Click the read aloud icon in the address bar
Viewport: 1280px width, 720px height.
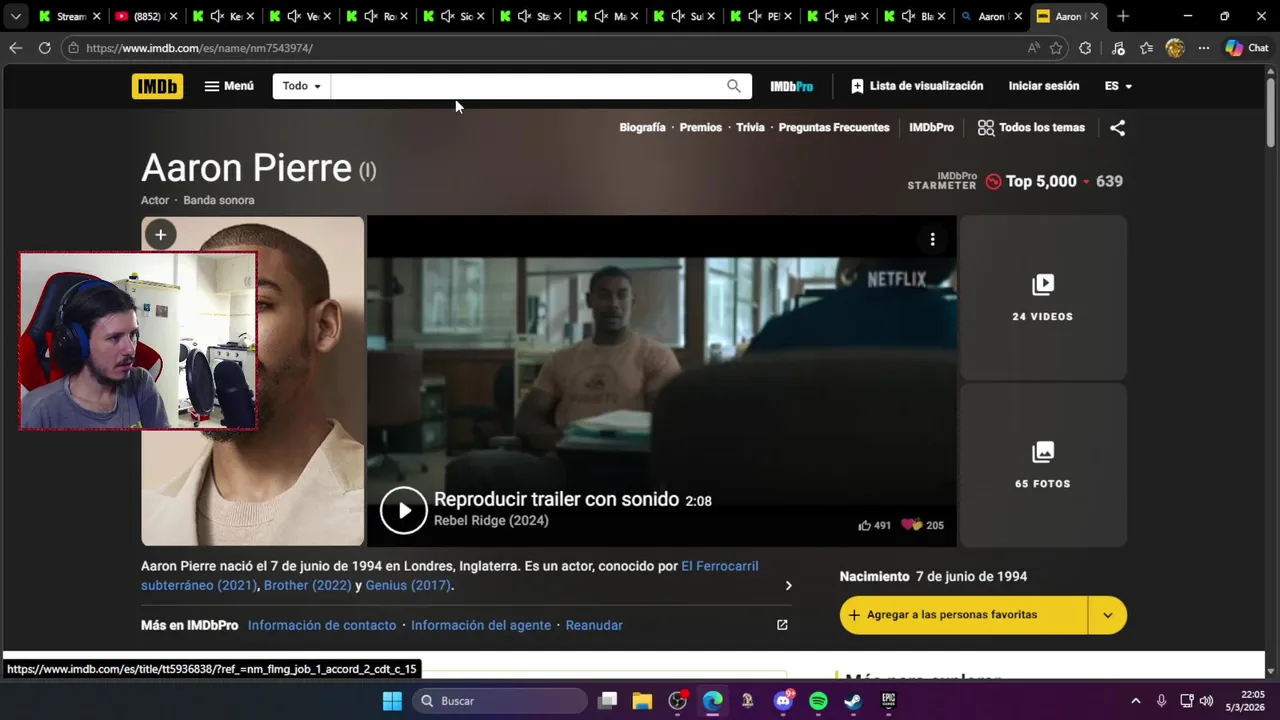1033,48
